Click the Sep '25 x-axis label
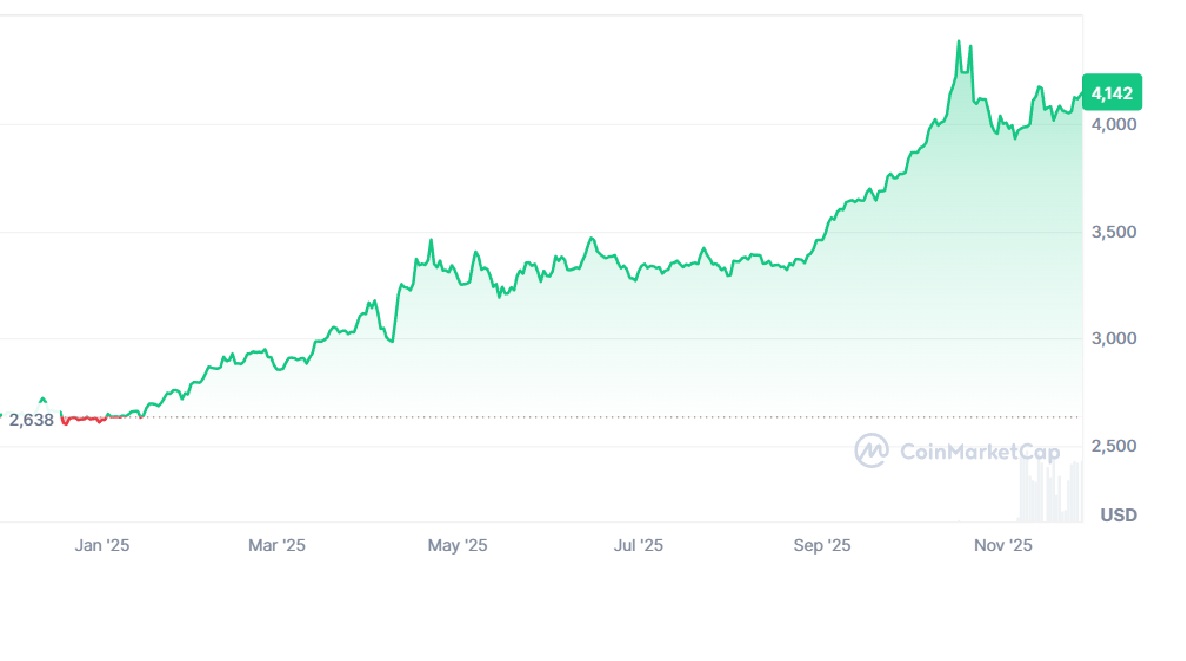This screenshot has width=1186, height=661. [821, 545]
